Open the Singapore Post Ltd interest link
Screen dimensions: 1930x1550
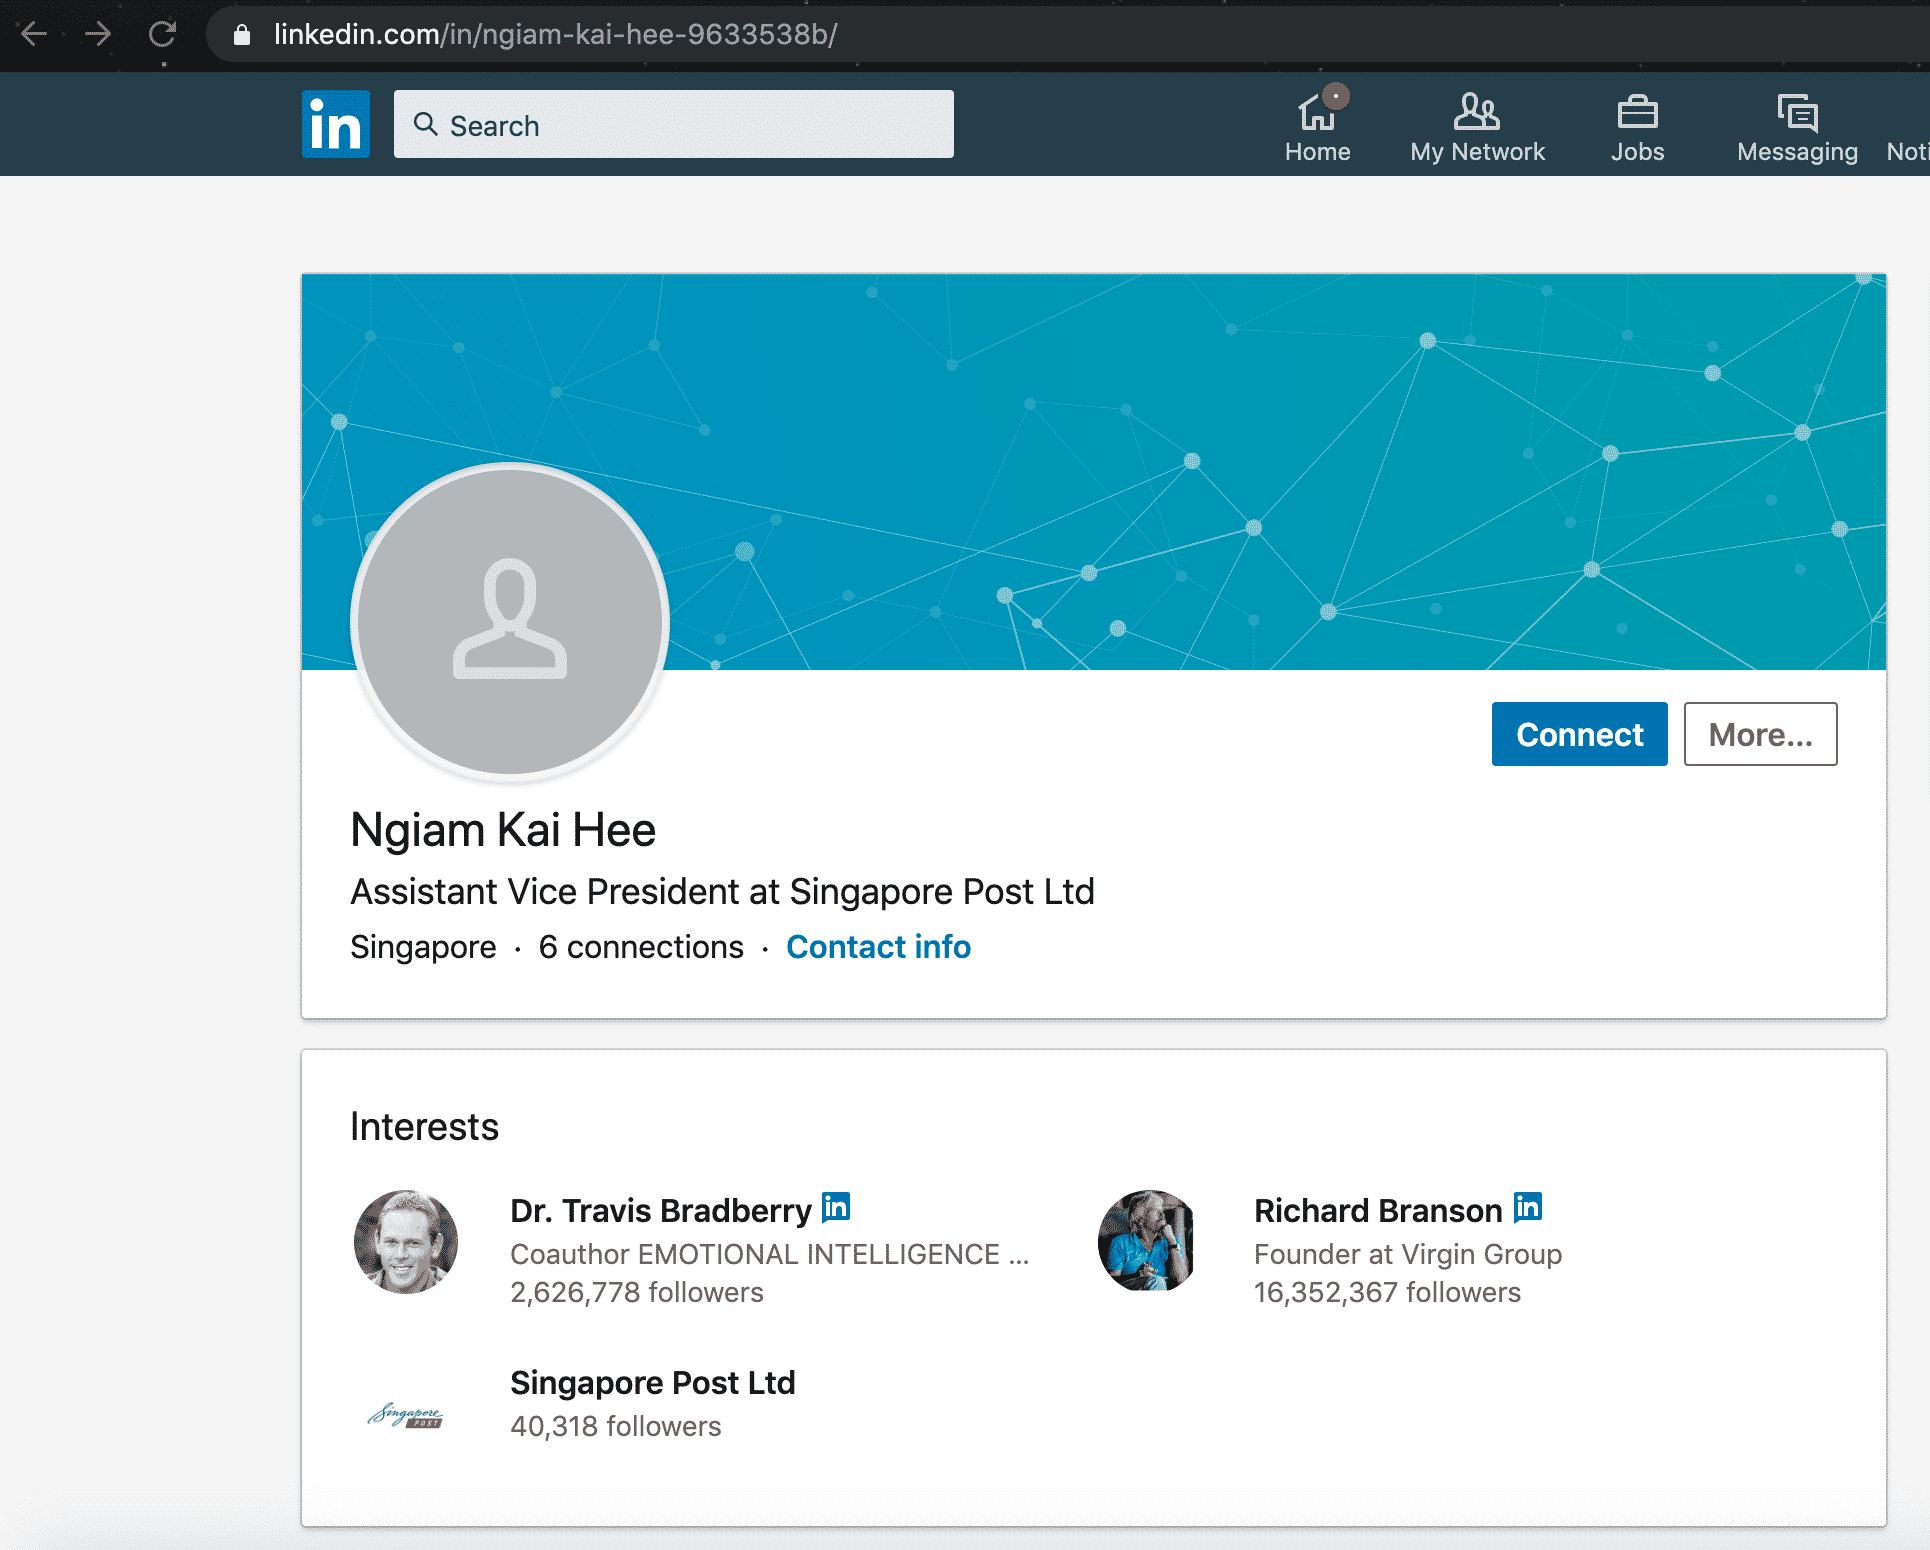click(653, 1383)
